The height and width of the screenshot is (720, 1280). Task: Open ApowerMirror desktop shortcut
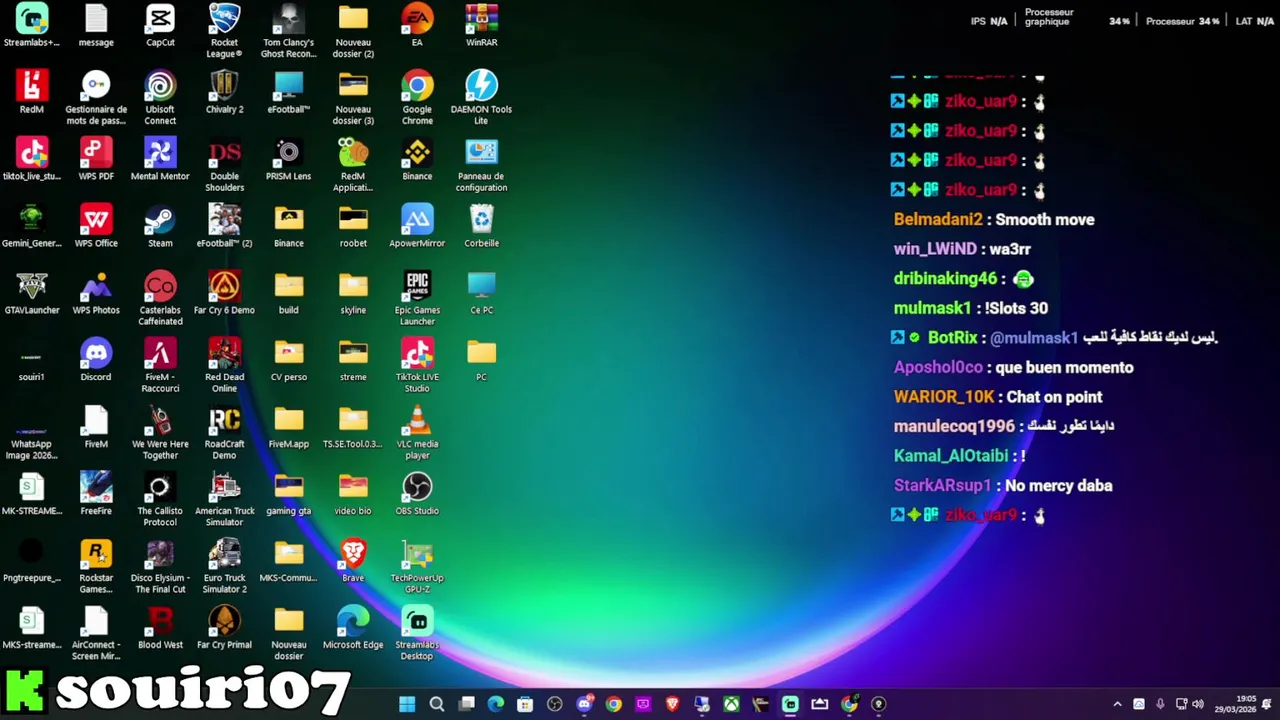click(x=417, y=226)
